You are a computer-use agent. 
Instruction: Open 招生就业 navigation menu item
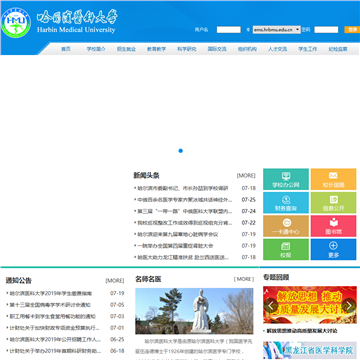(x=126, y=49)
